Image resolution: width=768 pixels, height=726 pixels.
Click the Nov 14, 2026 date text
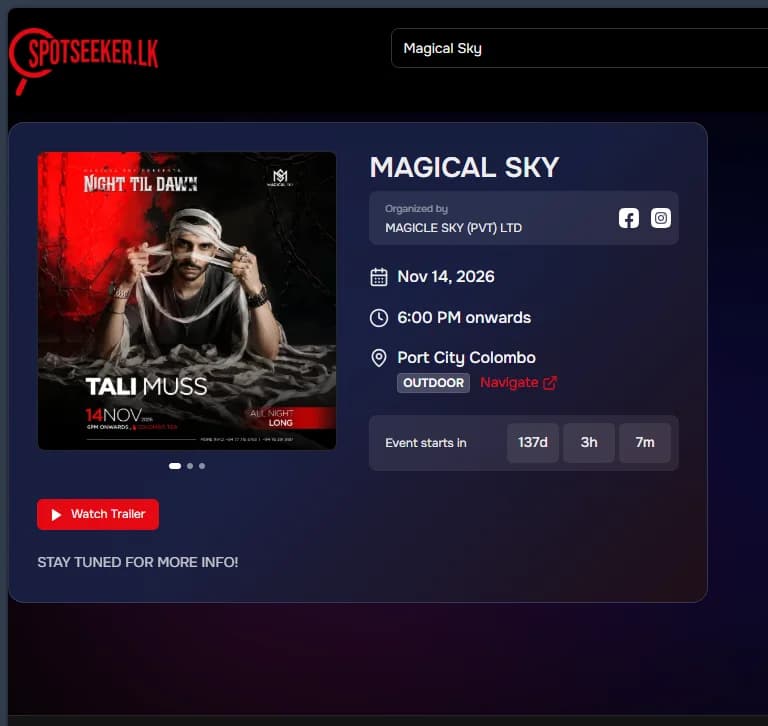coord(446,277)
